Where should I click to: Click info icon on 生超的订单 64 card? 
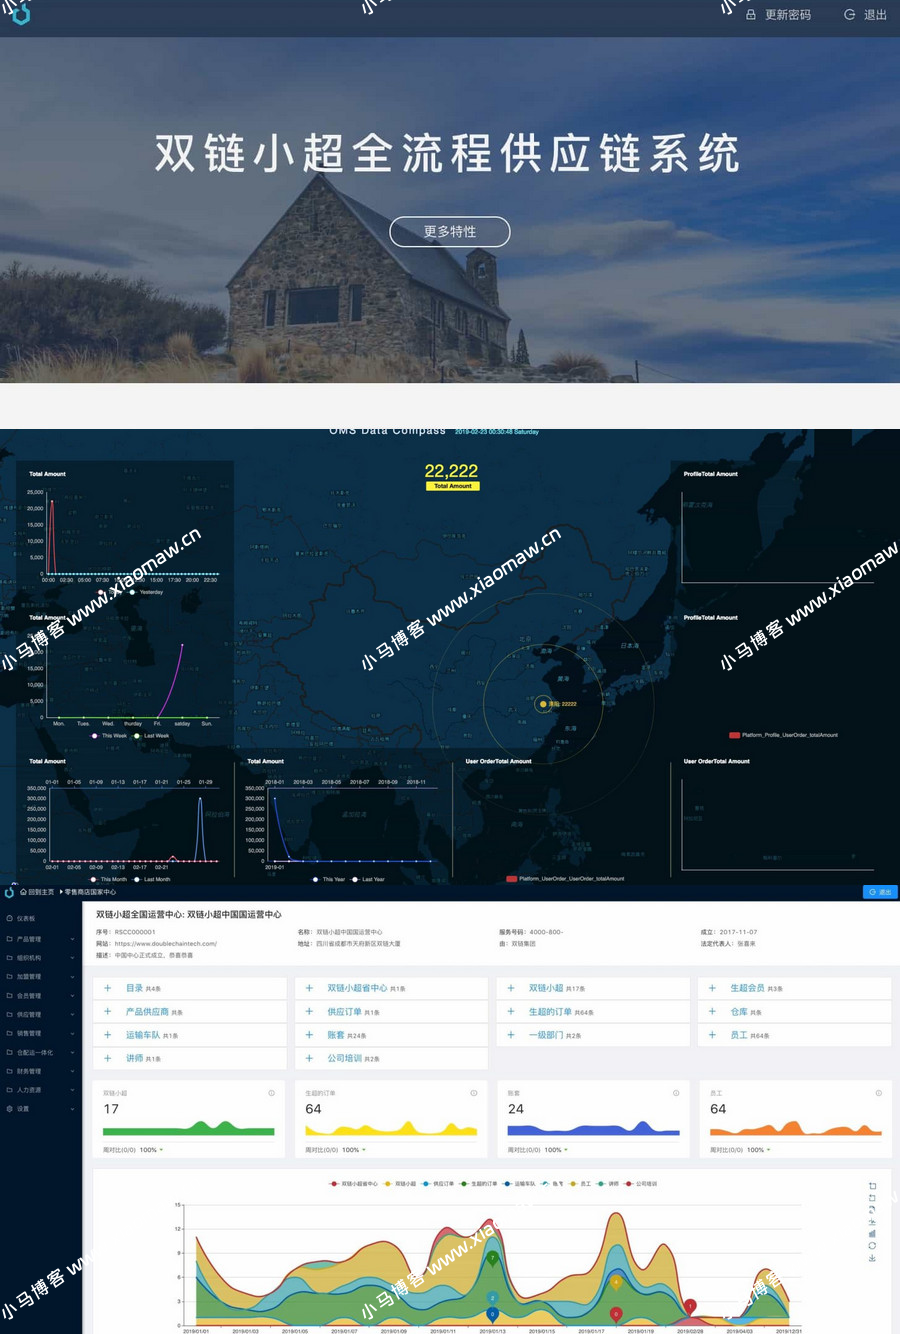[x=473, y=1093]
